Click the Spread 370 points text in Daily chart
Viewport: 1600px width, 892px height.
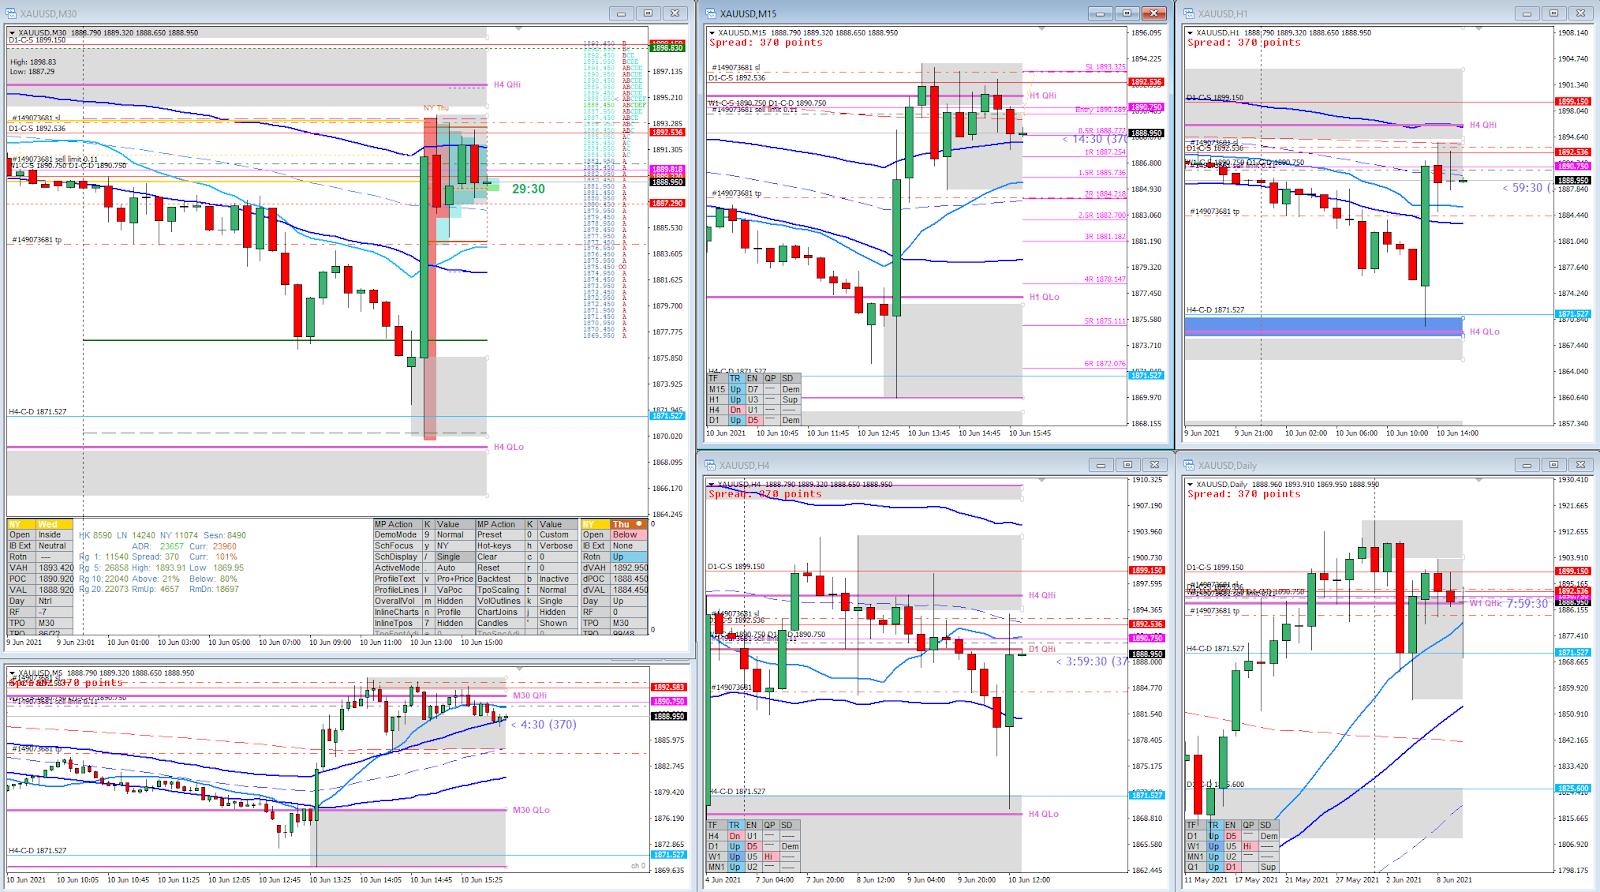[x=1244, y=494]
